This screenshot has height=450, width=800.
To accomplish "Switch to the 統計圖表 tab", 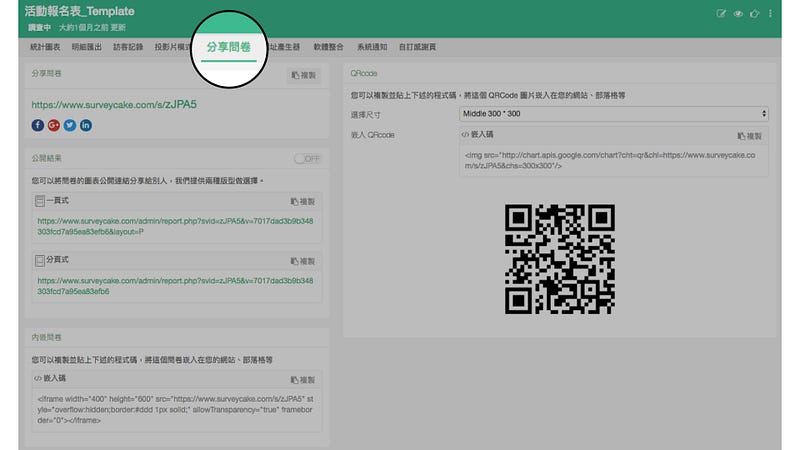I will tap(45, 47).
